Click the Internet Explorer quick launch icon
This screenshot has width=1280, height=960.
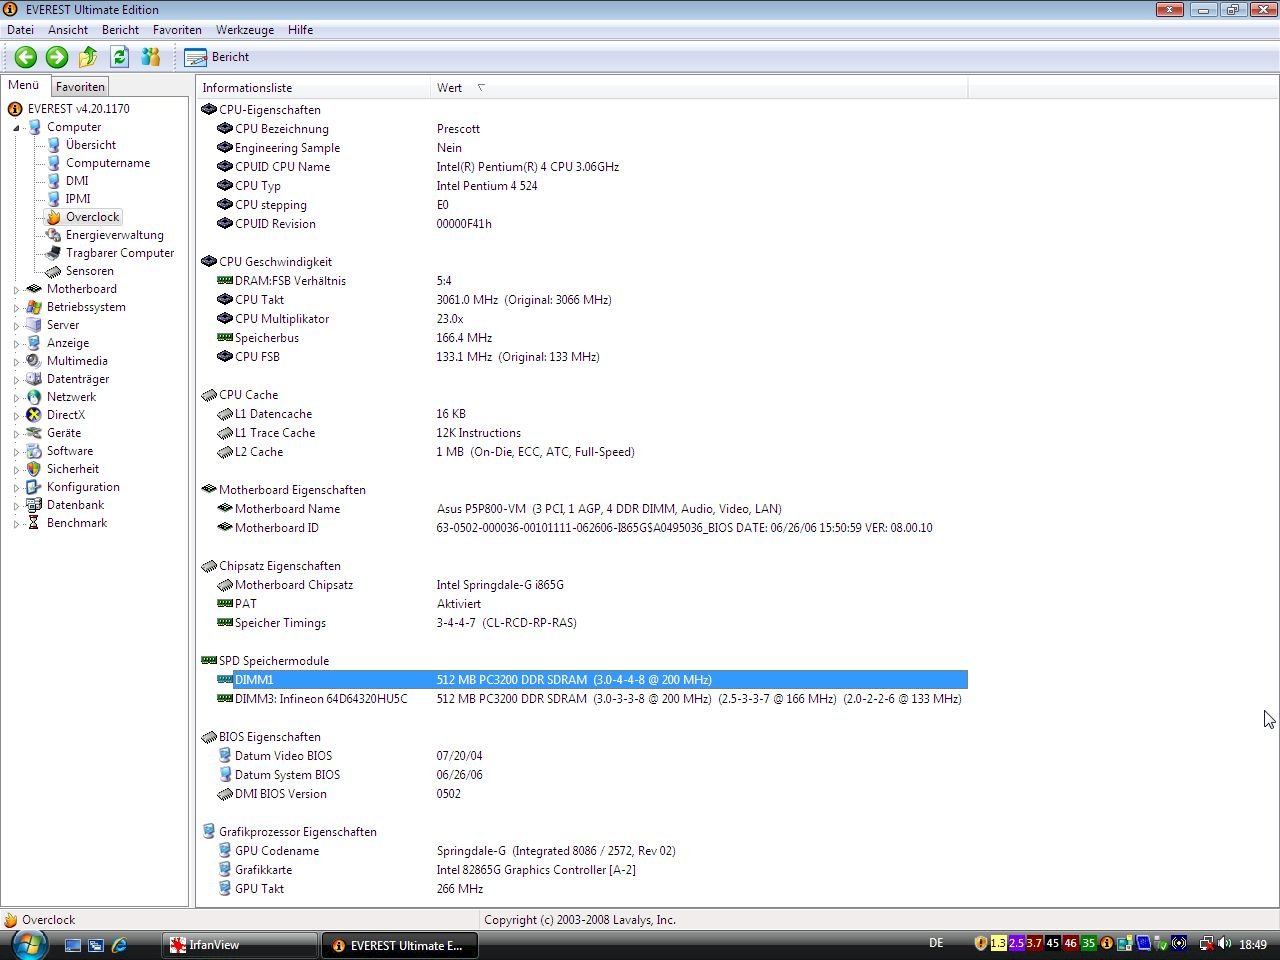[119, 945]
